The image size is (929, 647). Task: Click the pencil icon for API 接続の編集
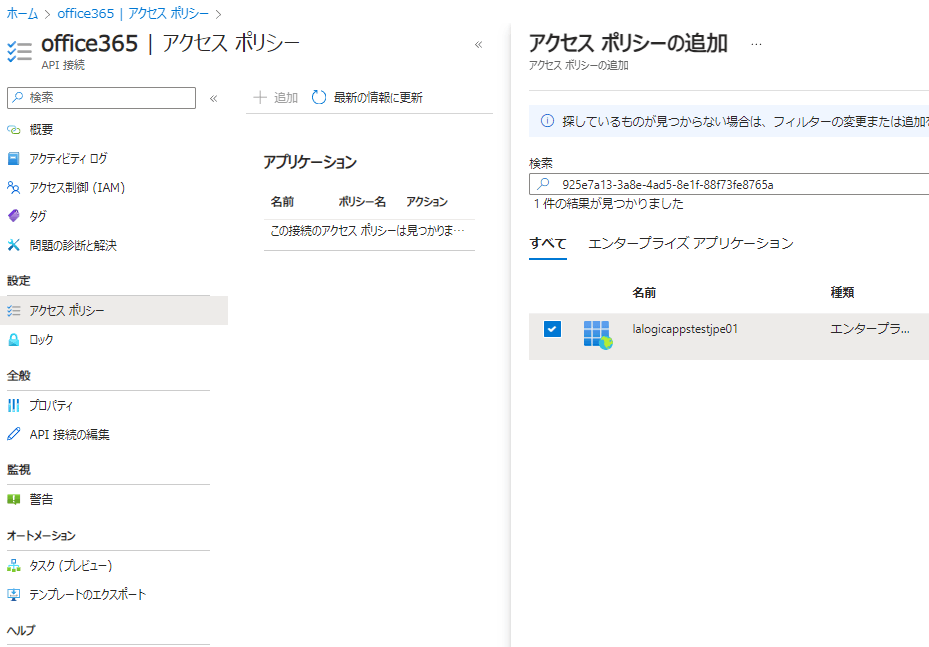(14, 434)
